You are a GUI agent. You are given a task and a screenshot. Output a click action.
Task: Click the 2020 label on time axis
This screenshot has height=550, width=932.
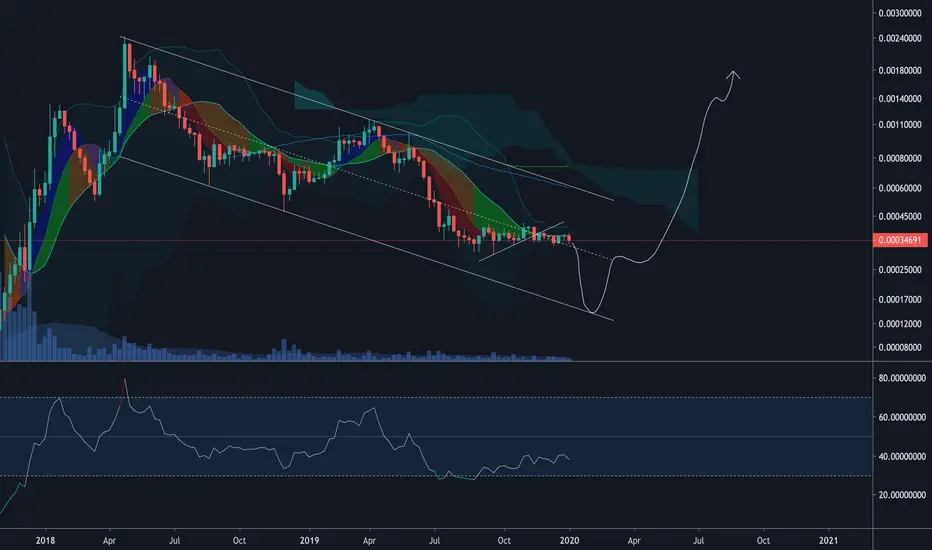point(569,540)
